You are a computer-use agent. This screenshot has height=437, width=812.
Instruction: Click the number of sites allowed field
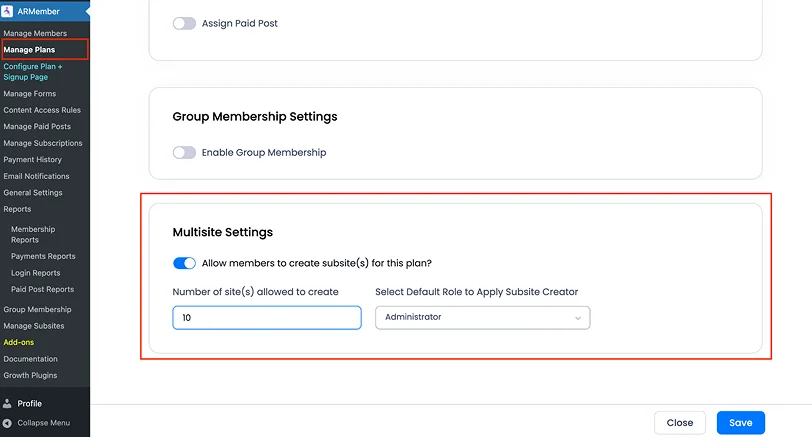tap(267, 317)
